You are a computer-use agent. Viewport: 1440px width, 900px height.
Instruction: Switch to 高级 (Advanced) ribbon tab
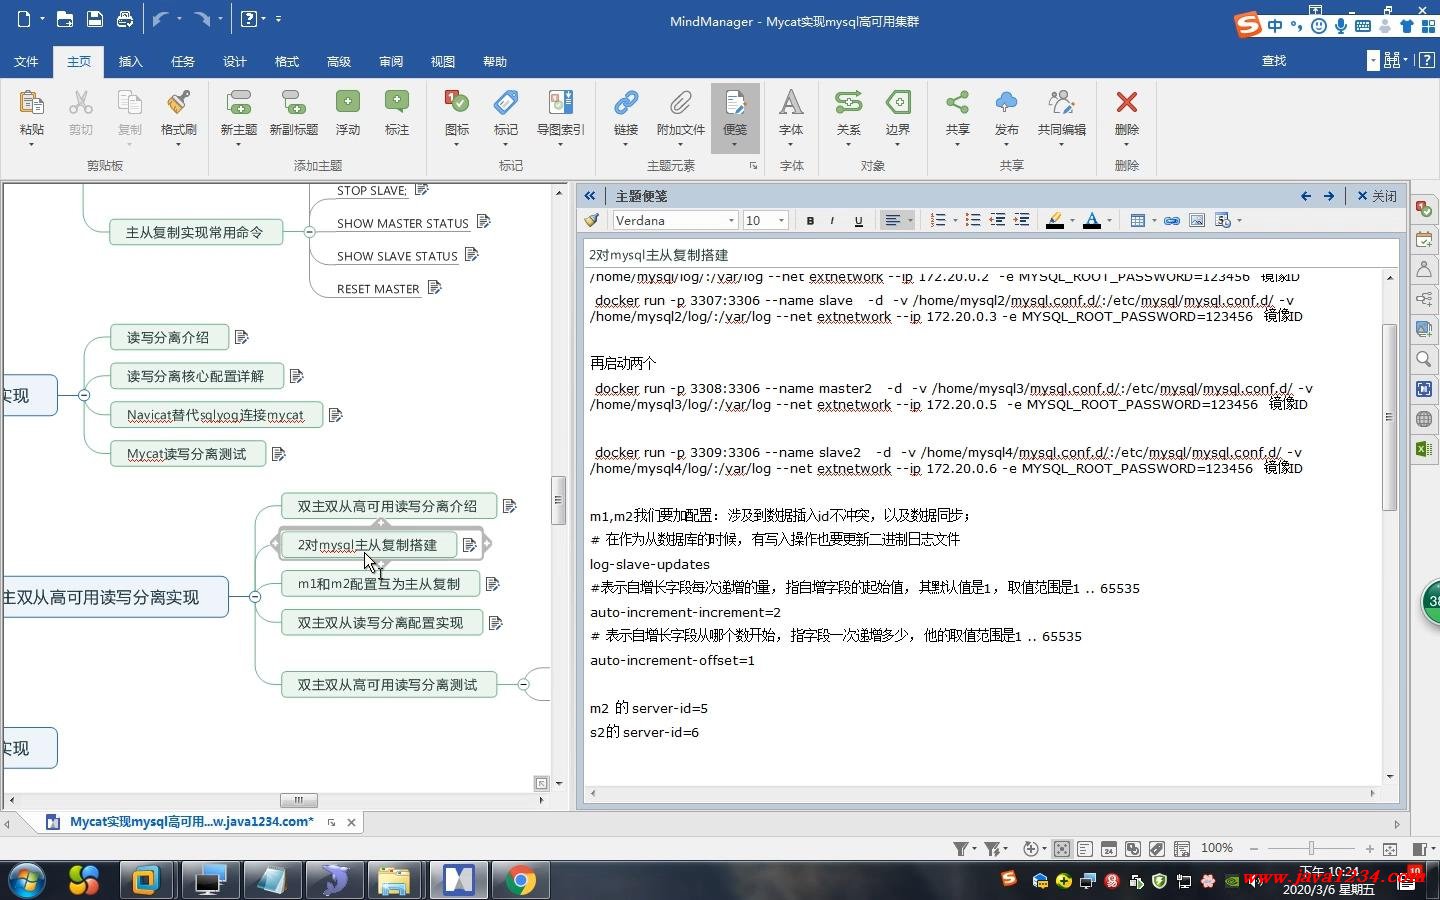click(x=339, y=61)
